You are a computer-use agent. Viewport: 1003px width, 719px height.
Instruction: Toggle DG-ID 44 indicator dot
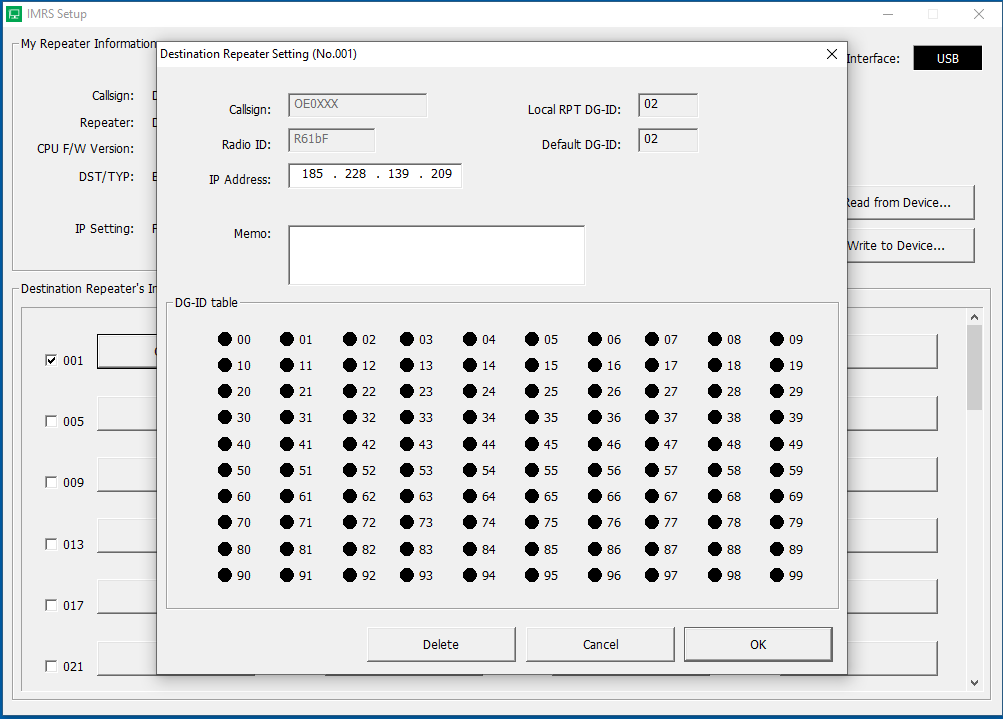470,444
